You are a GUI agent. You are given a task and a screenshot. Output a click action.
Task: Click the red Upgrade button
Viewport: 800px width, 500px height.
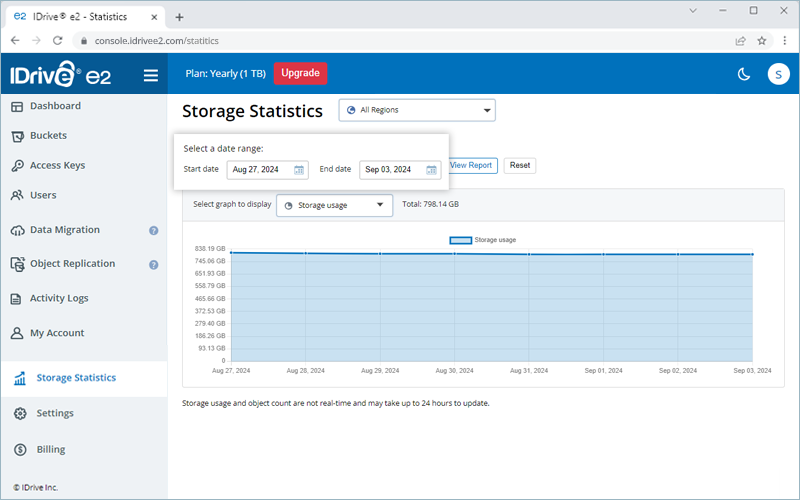point(300,73)
